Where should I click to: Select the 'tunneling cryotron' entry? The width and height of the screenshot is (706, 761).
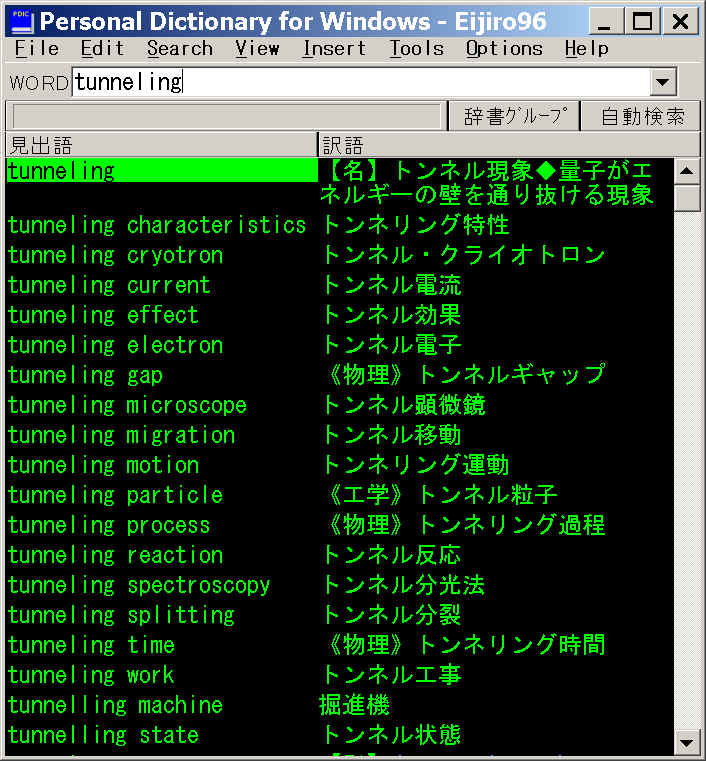(115, 255)
